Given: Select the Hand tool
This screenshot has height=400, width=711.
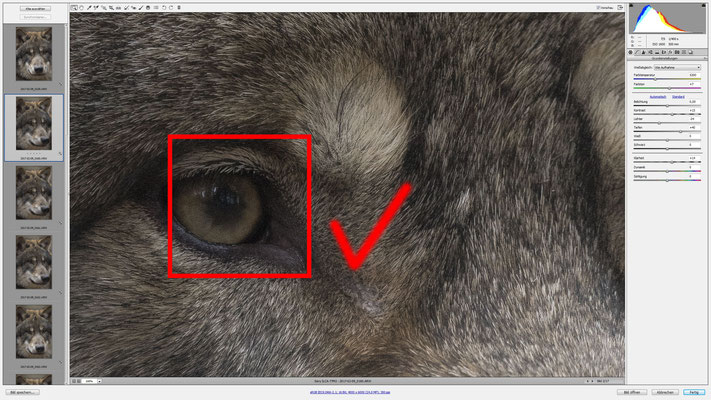Looking at the screenshot, I should pos(82,8).
